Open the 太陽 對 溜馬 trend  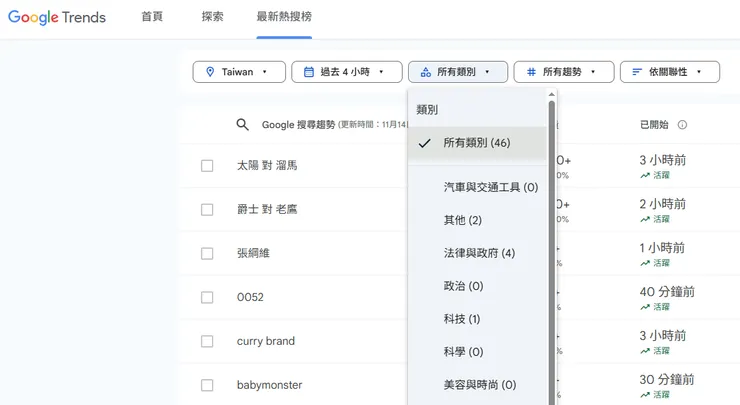pyautogui.click(x=267, y=166)
